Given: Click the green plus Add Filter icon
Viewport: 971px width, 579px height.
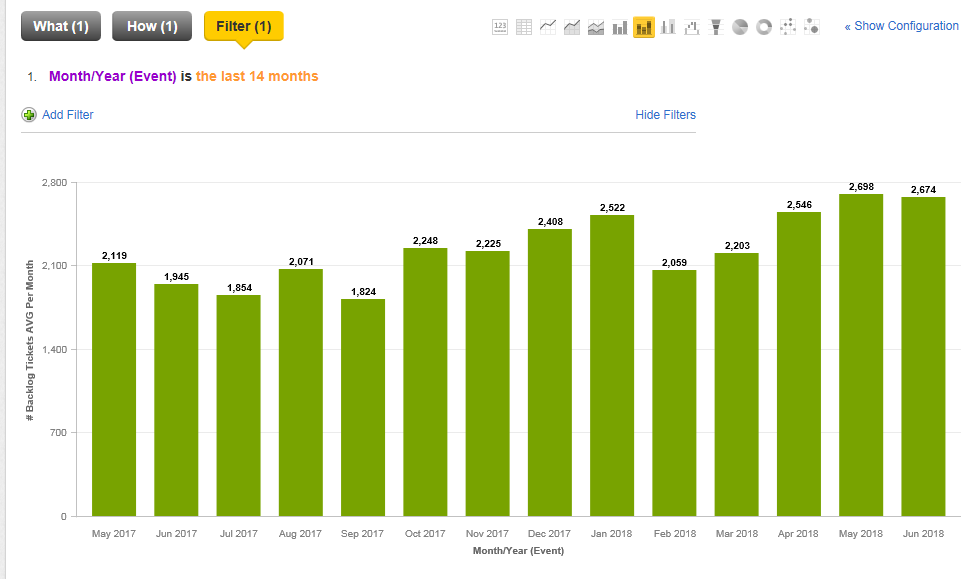Looking at the screenshot, I should (29, 115).
